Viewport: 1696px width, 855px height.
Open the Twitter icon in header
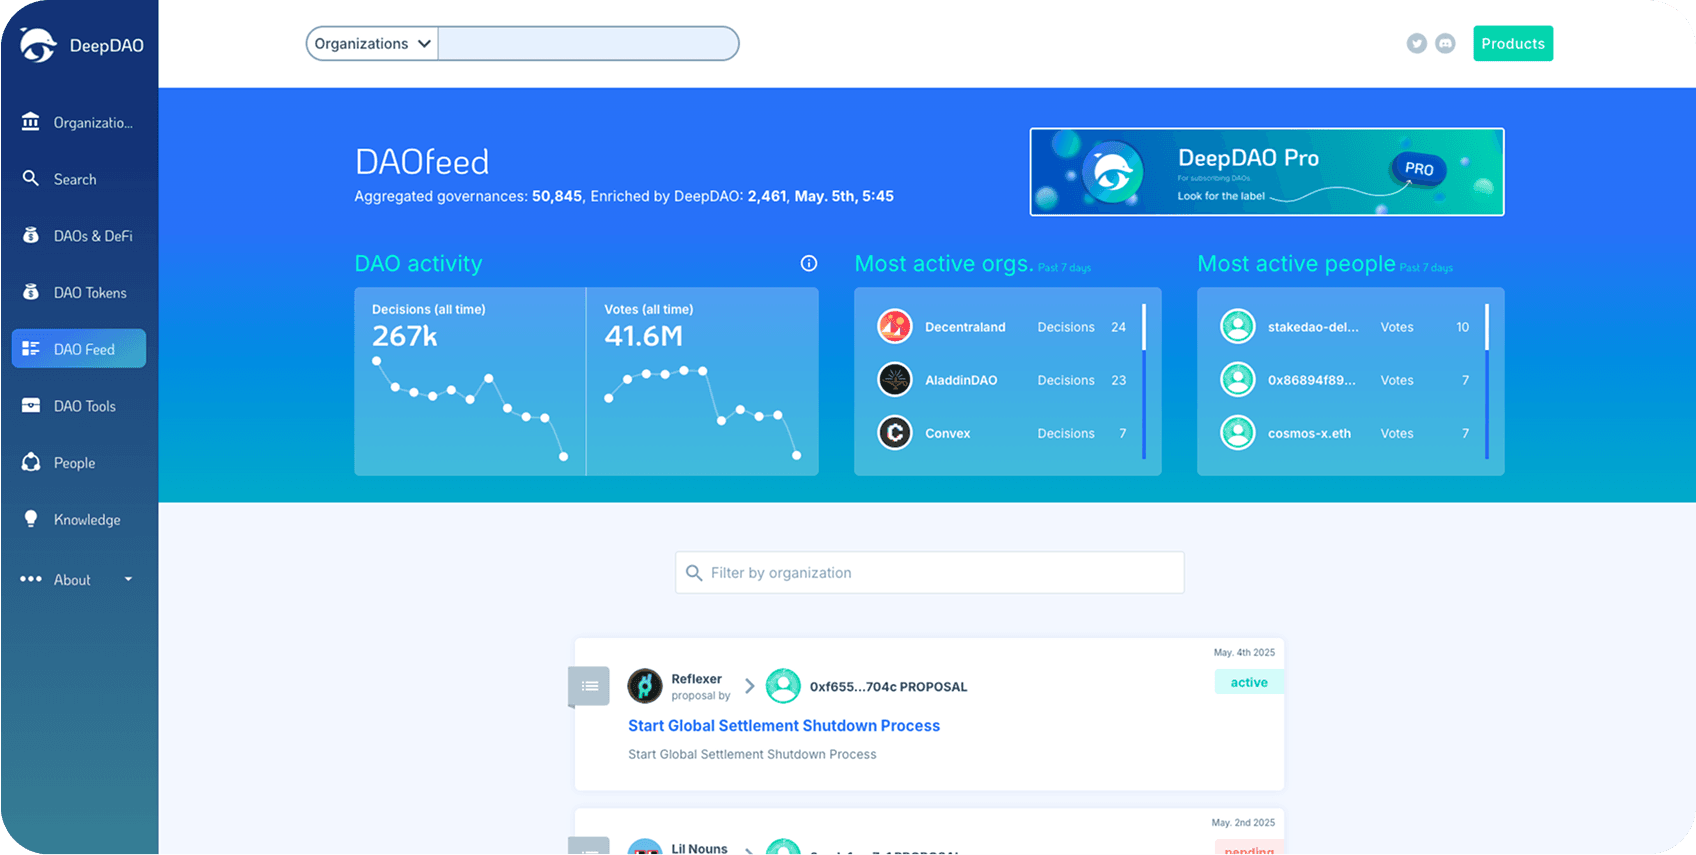1416,43
